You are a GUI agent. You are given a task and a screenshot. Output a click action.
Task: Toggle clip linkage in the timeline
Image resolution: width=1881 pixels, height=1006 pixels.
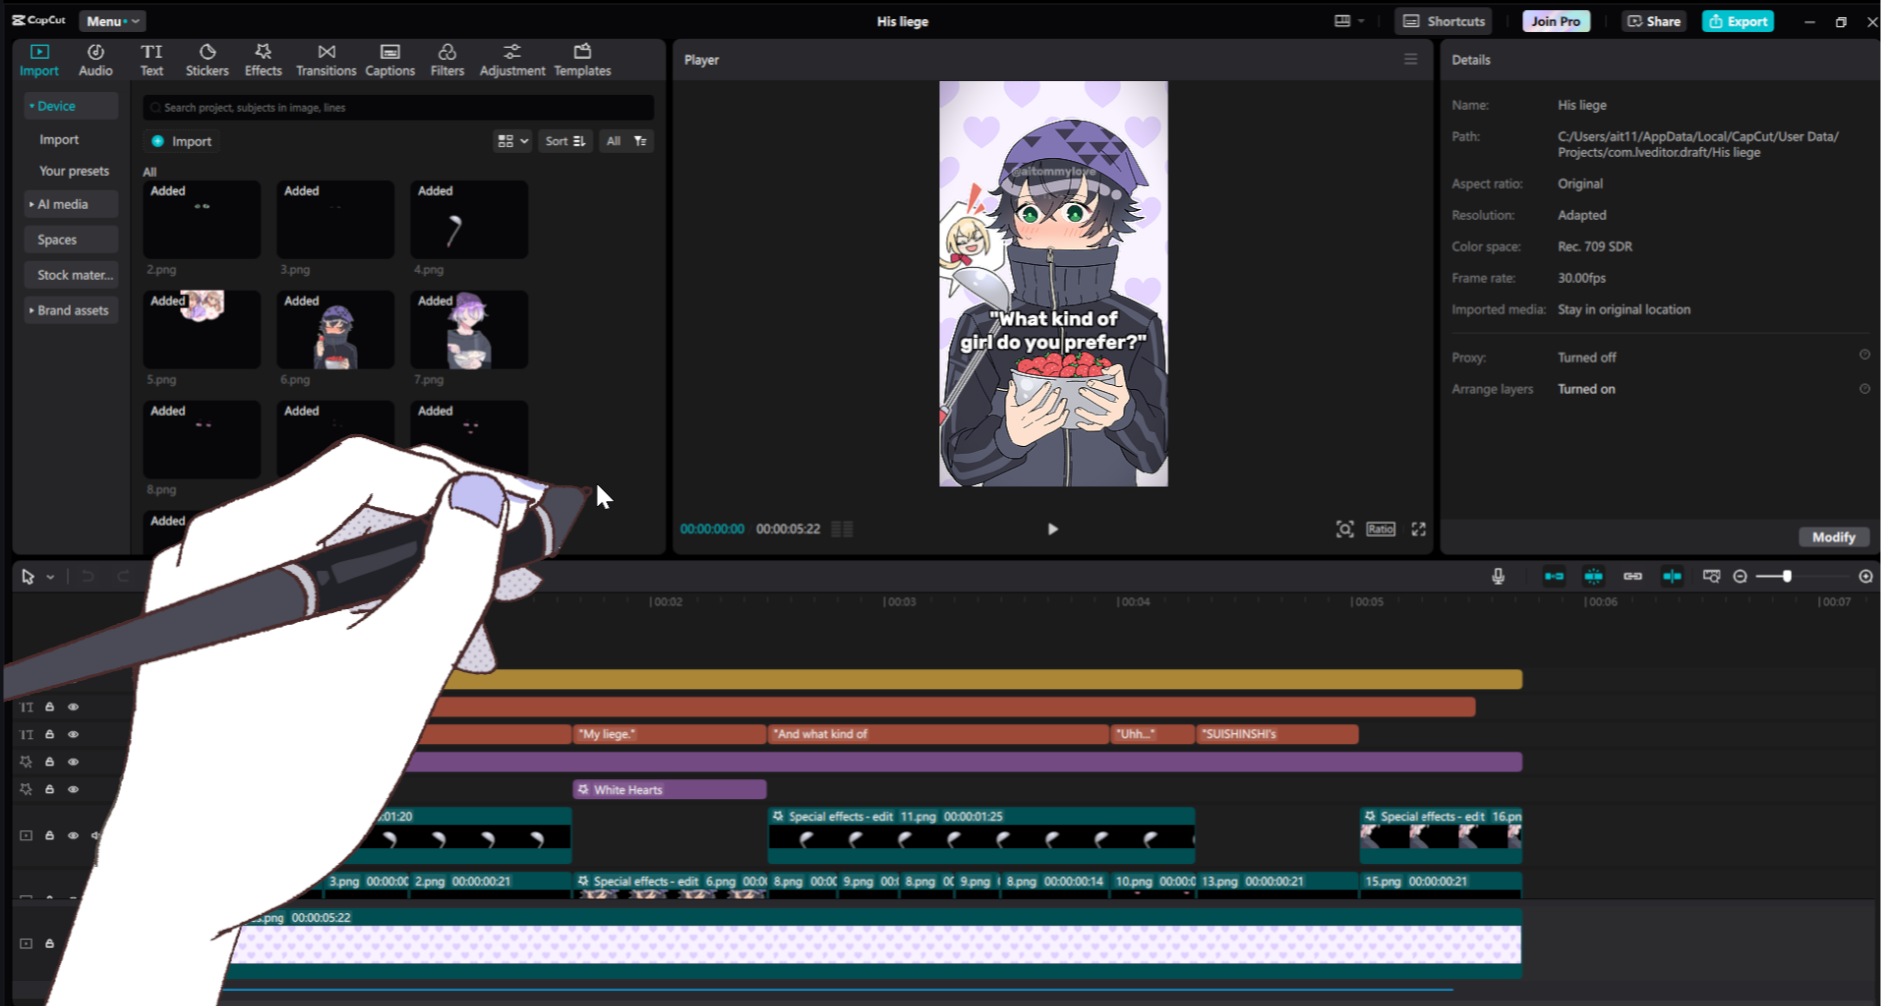pyautogui.click(x=1633, y=576)
